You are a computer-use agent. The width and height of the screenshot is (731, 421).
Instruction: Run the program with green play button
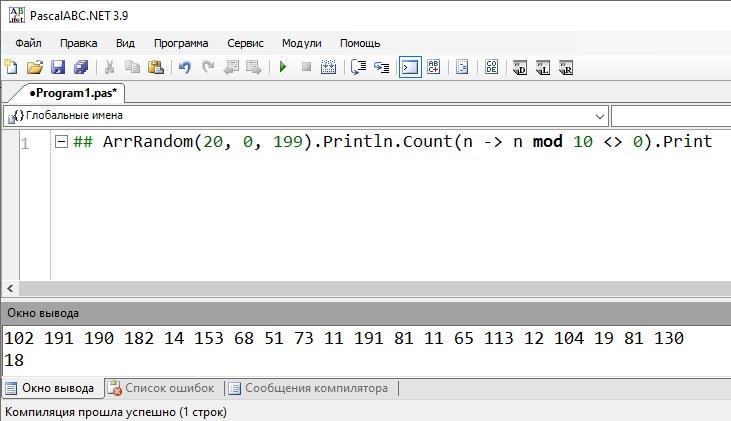tap(283, 67)
